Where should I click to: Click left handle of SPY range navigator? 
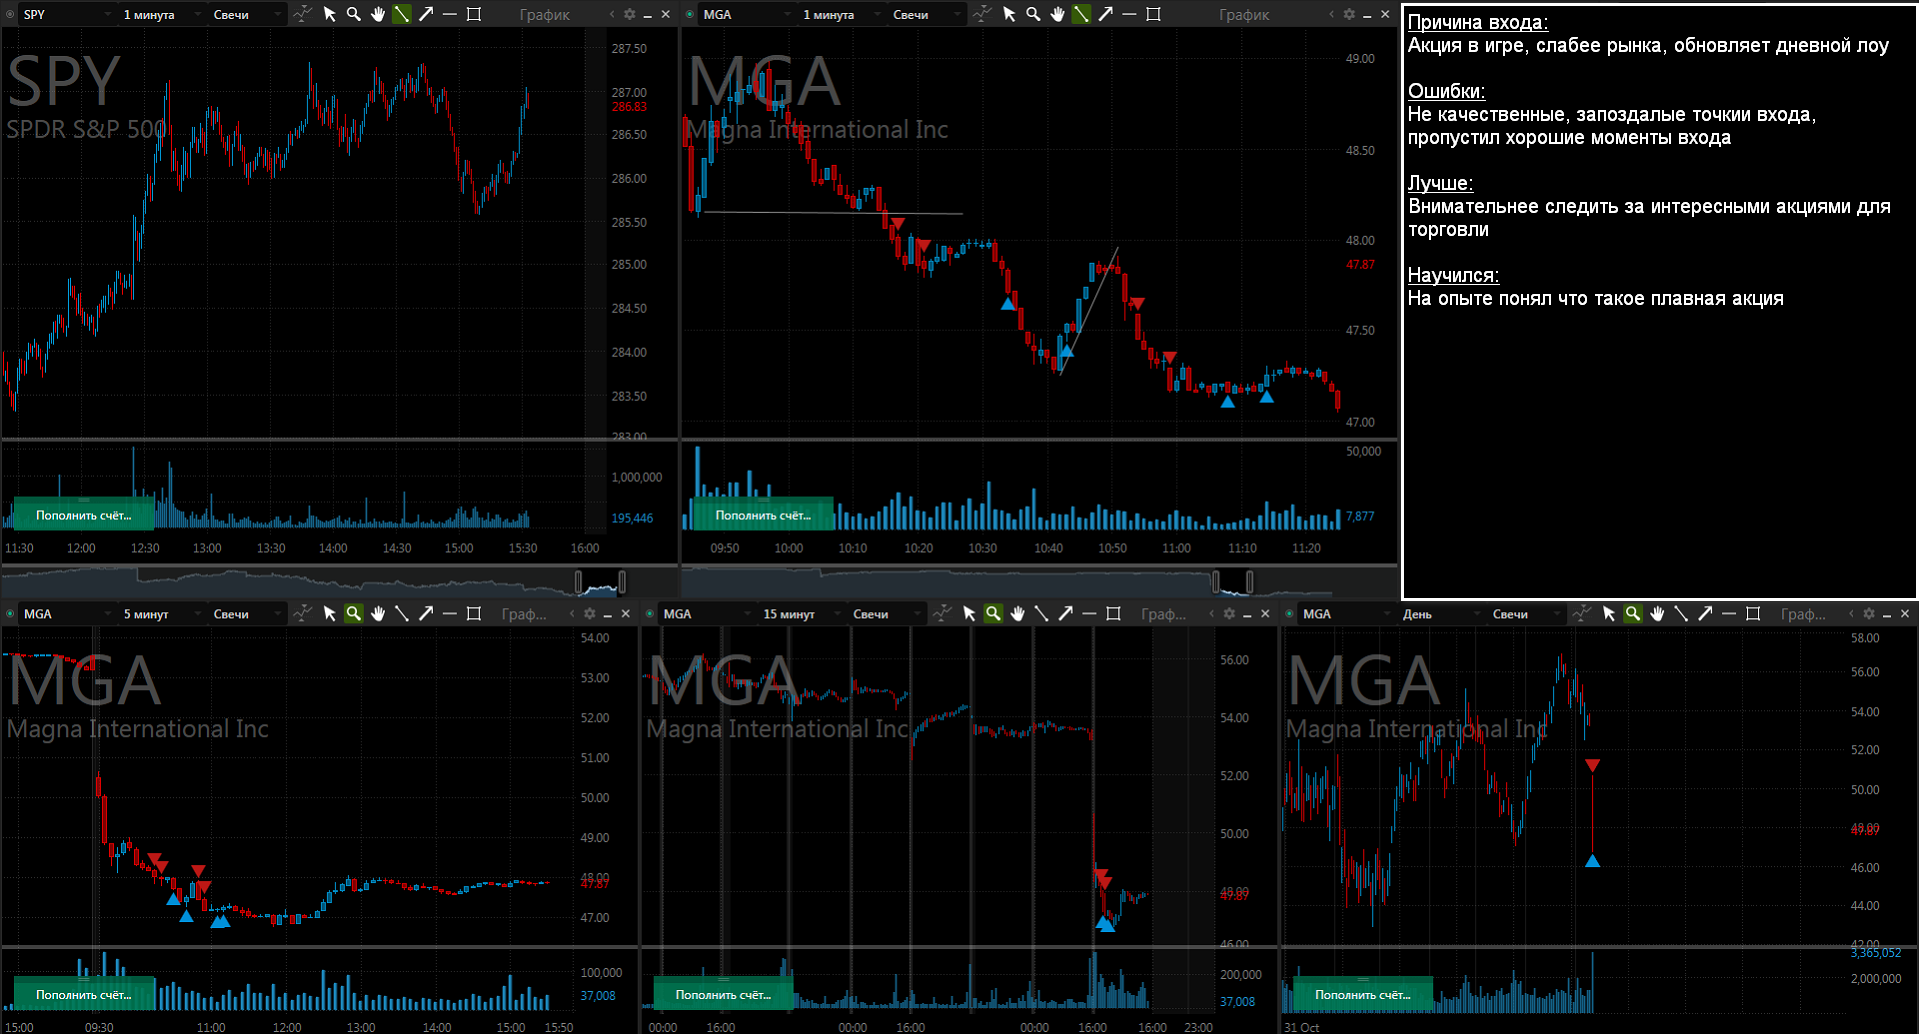click(x=578, y=581)
